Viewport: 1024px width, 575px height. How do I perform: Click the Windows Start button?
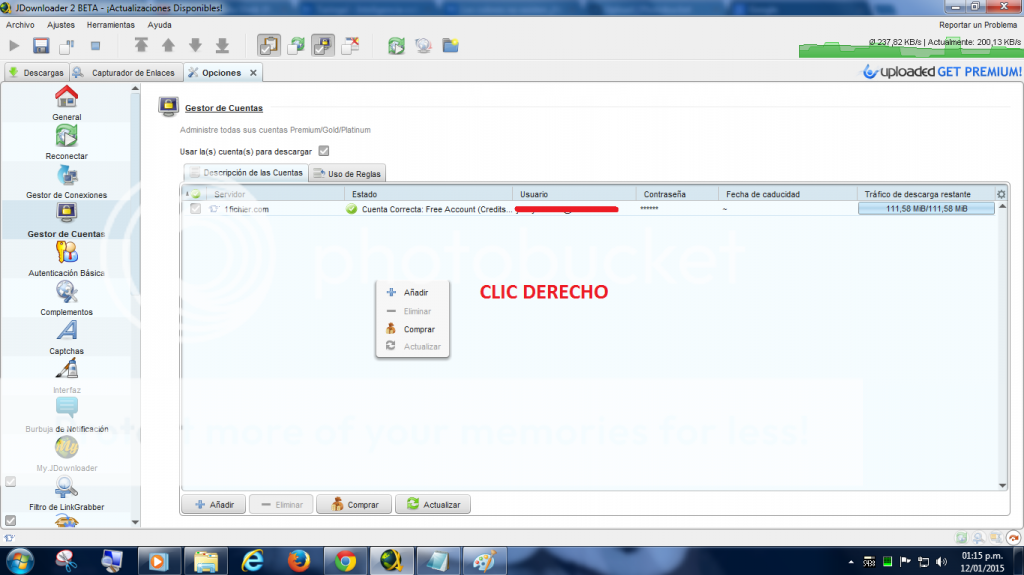20,561
